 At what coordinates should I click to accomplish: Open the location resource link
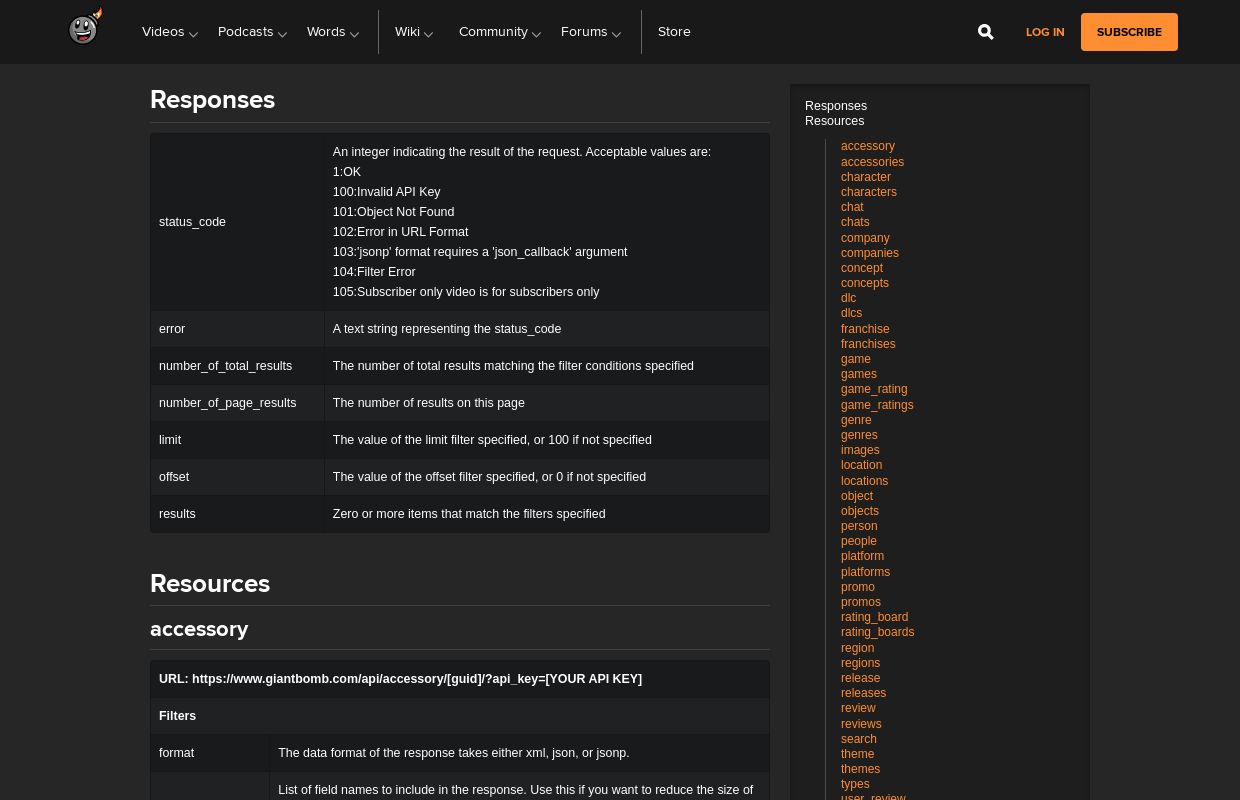(x=861, y=465)
